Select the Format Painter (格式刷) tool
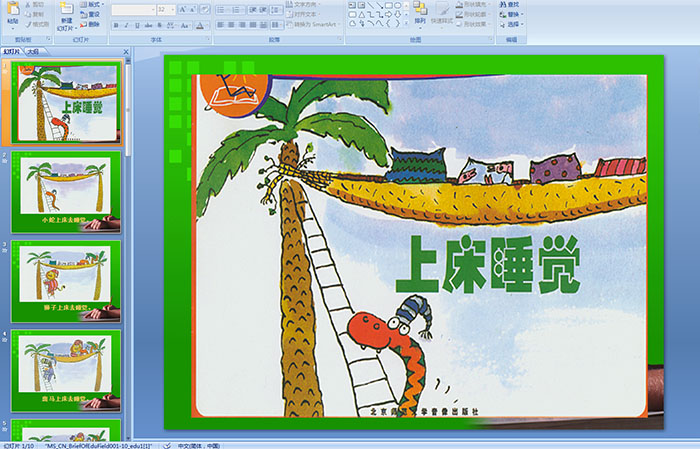Screen dimensions: 700x449 pyautogui.click(x=37, y=24)
